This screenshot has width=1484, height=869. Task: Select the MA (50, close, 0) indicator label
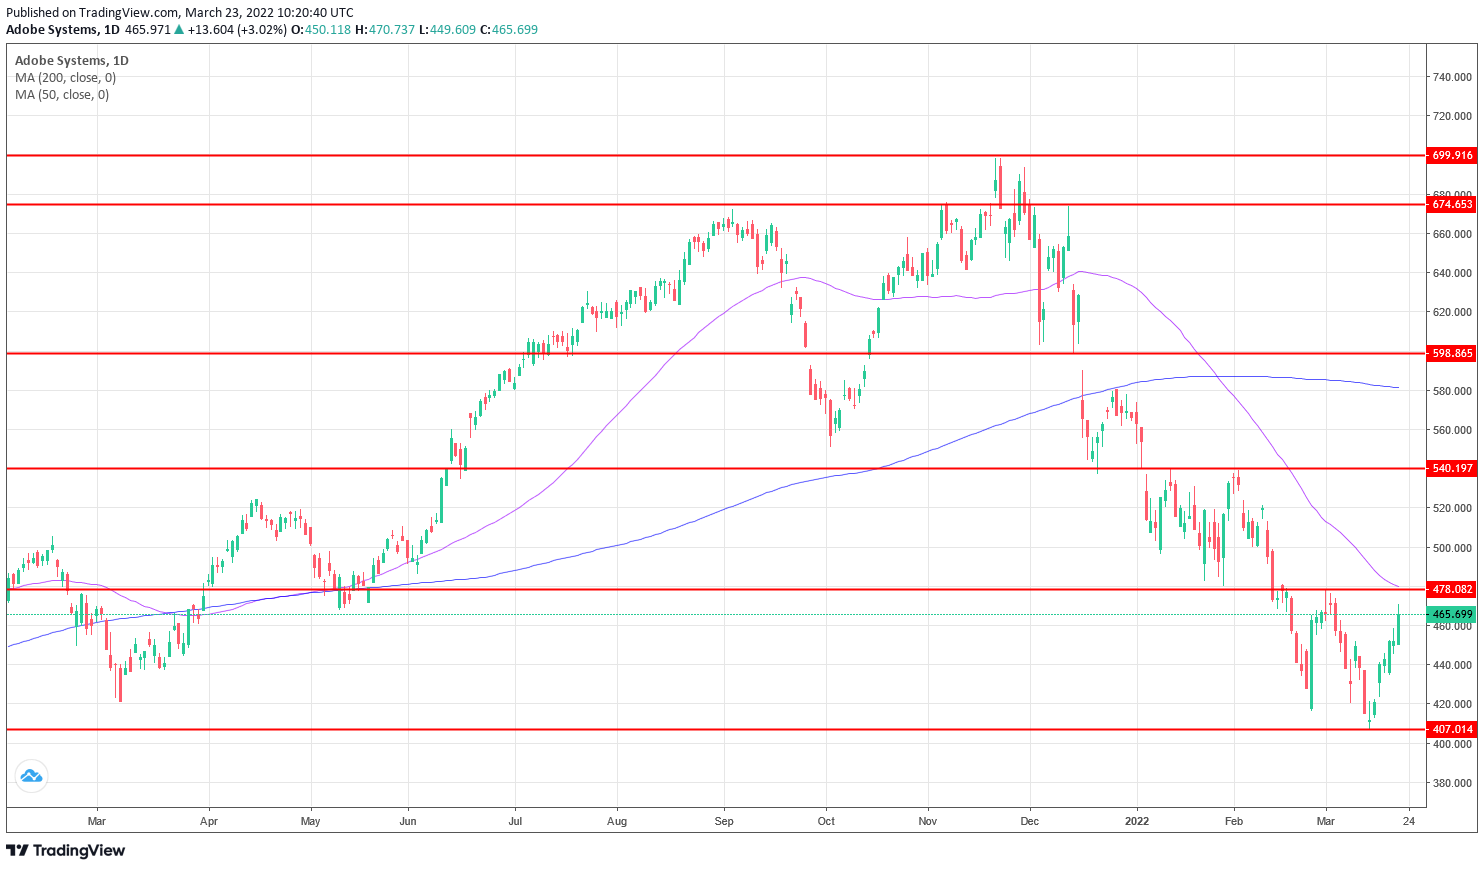click(62, 95)
